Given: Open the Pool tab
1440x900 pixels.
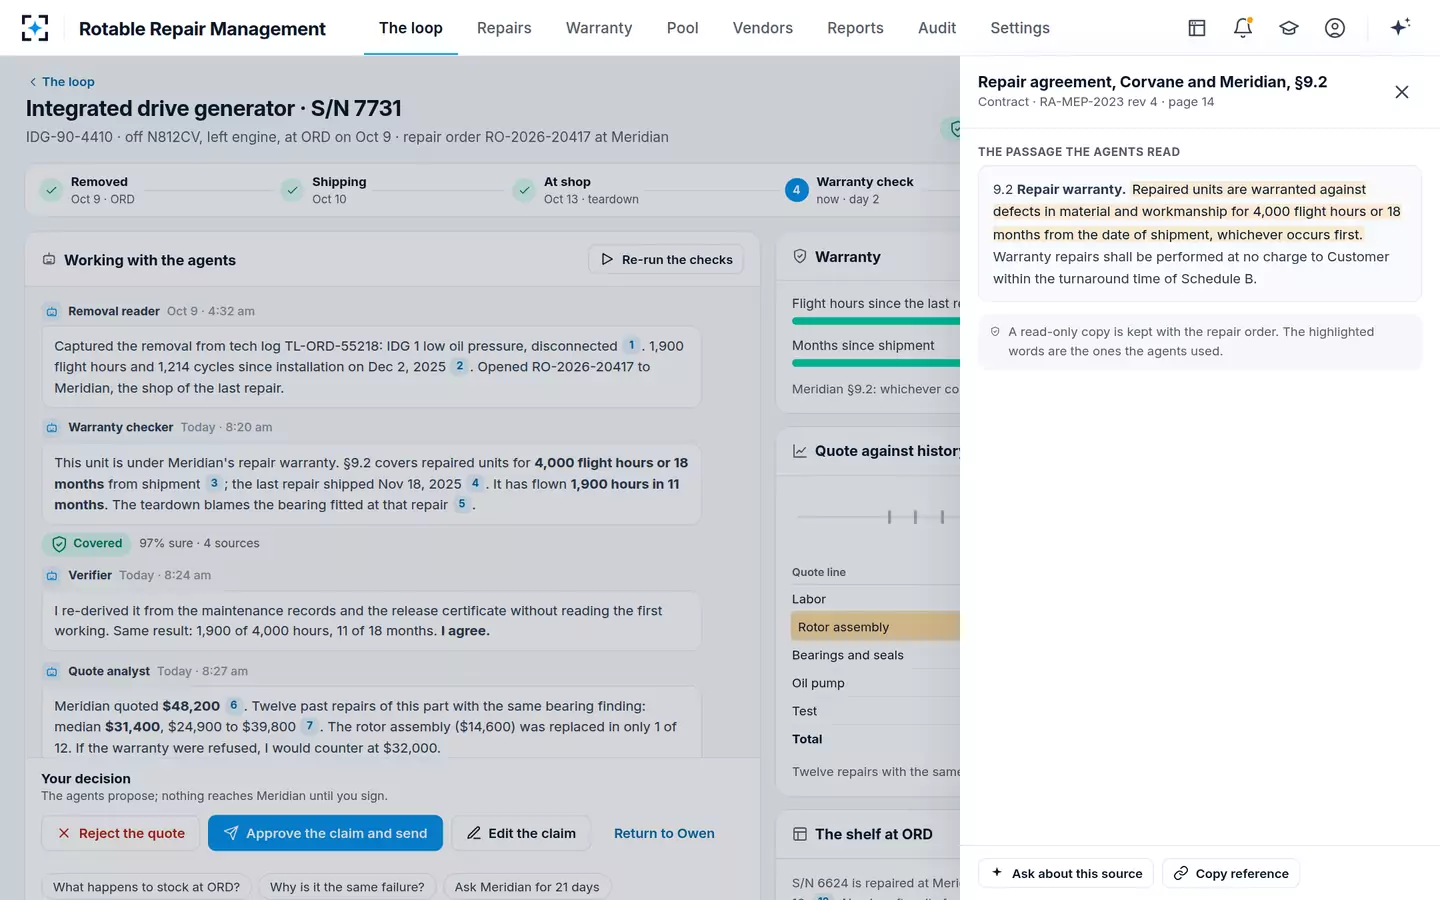Looking at the screenshot, I should [683, 28].
